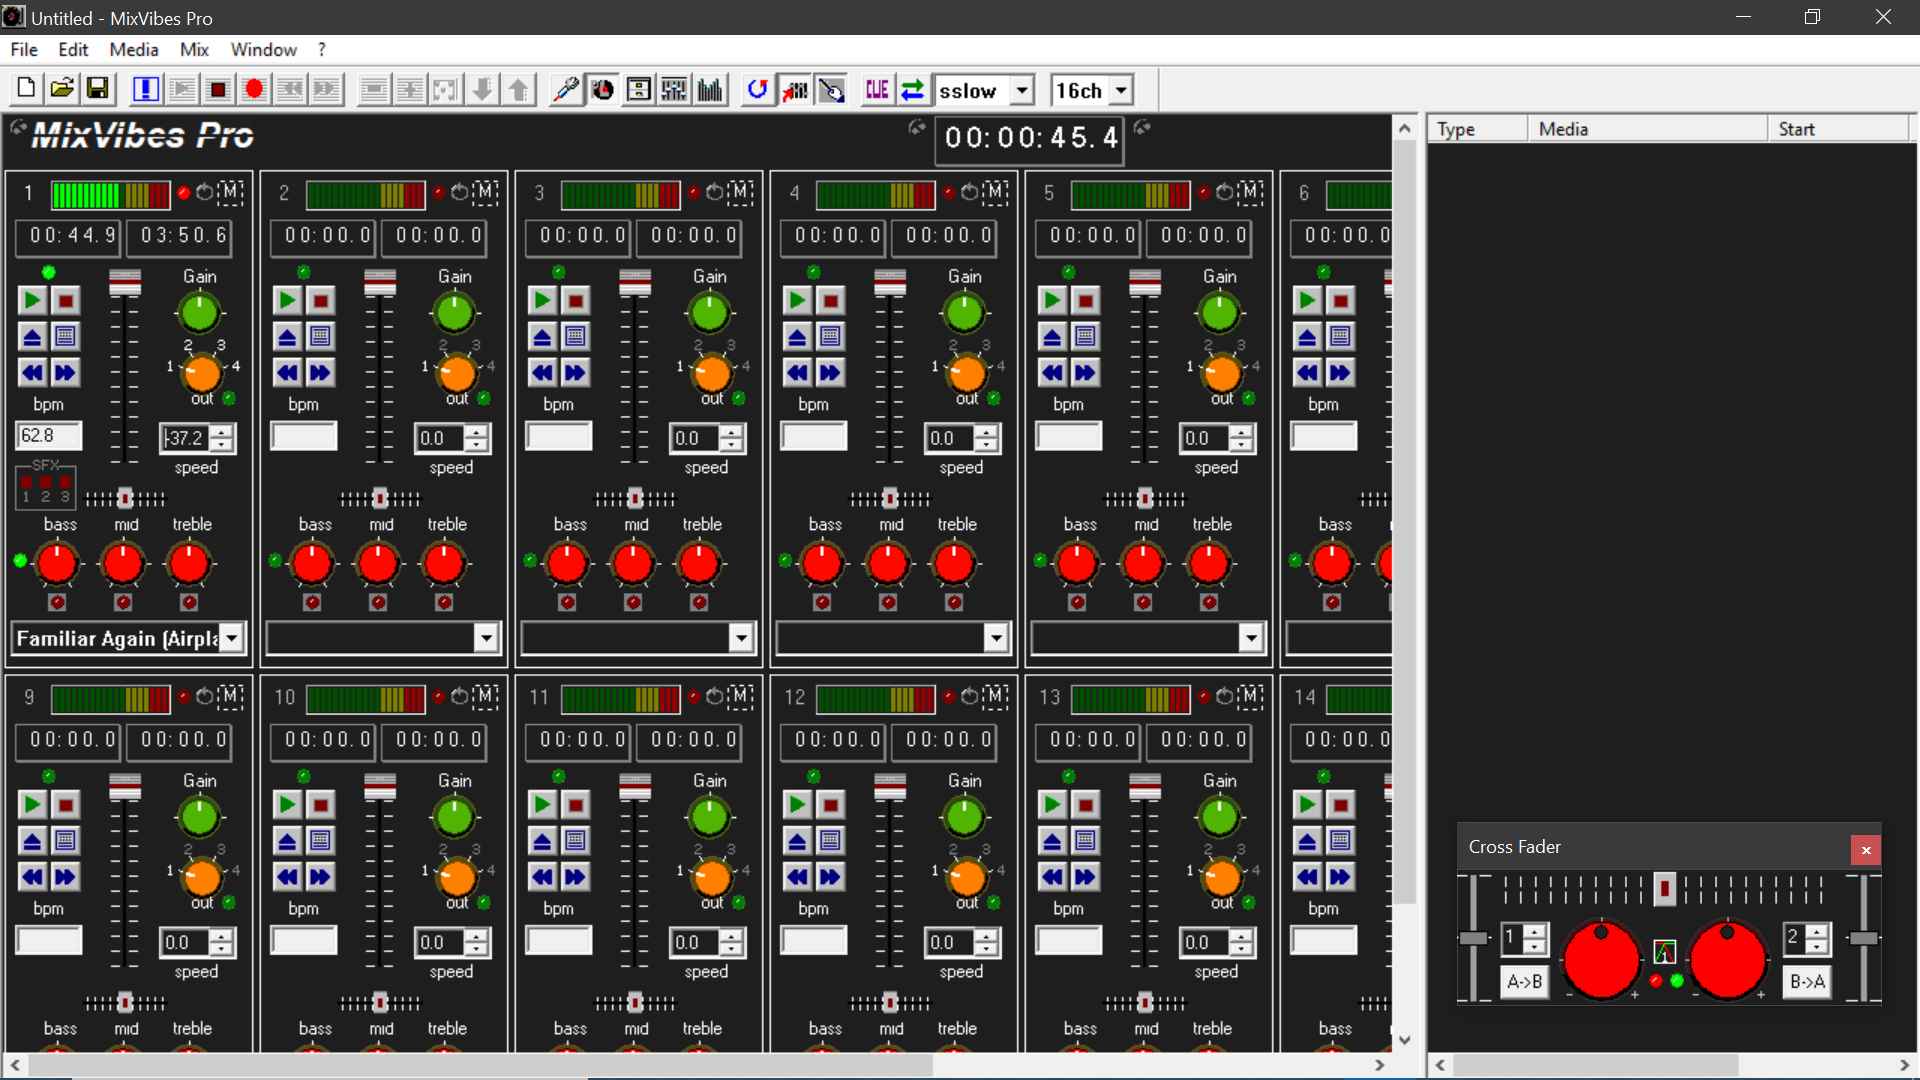
Task: Open the 16ch channel count dropdown
Action: click(x=1122, y=91)
